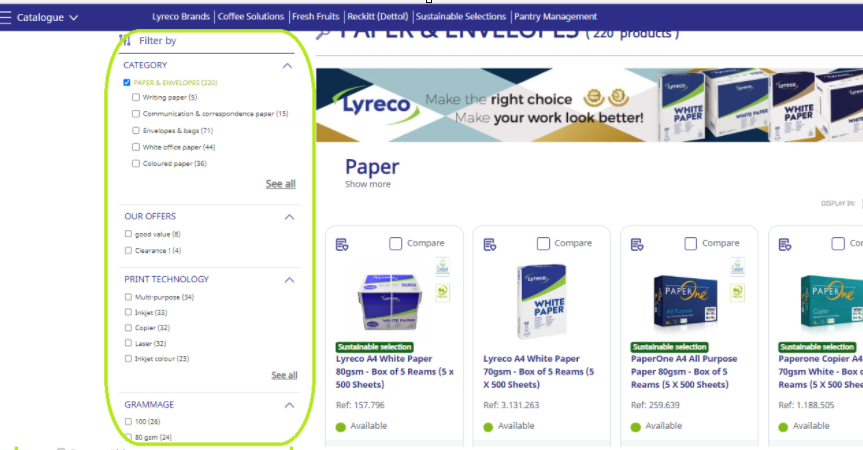Add Lyreco A4 White Paper 70gsm to list icon
Screen dimensions: 863x450
pyautogui.click(x=489, y=244)
